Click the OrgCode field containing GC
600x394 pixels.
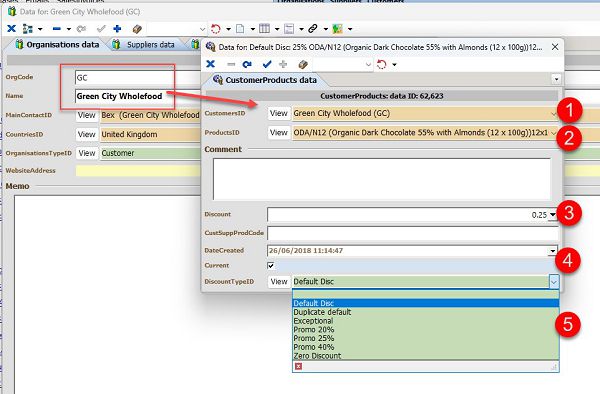(x=138, y=78)
